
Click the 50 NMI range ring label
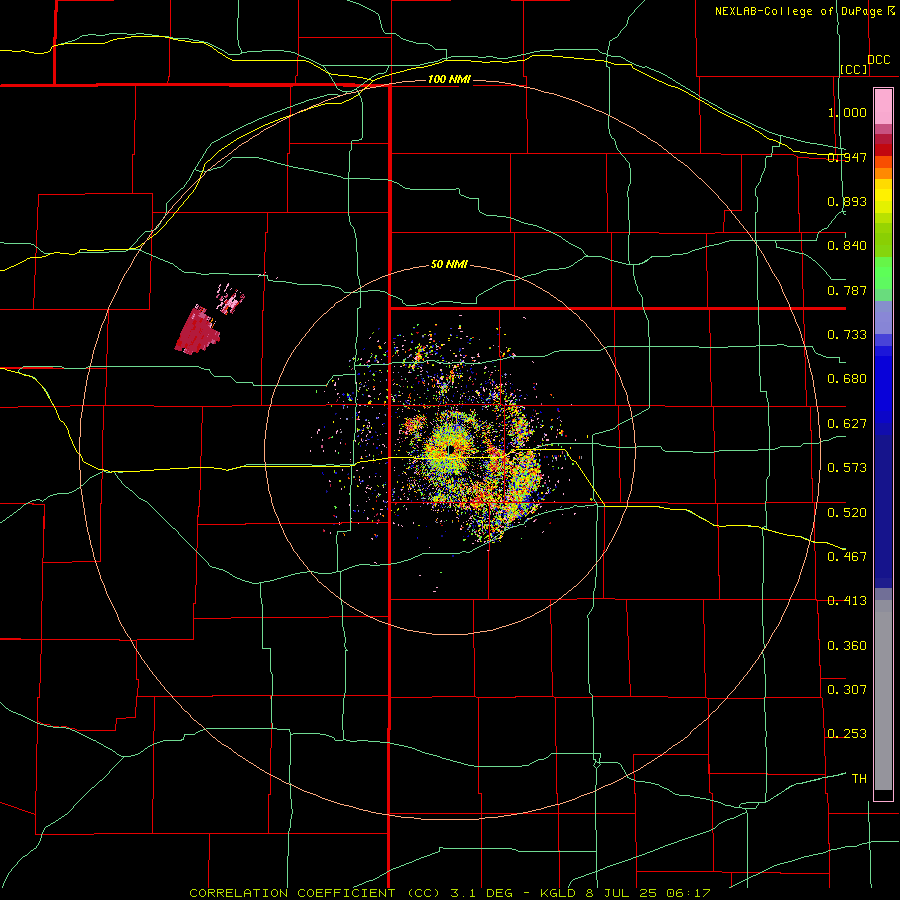449,265
